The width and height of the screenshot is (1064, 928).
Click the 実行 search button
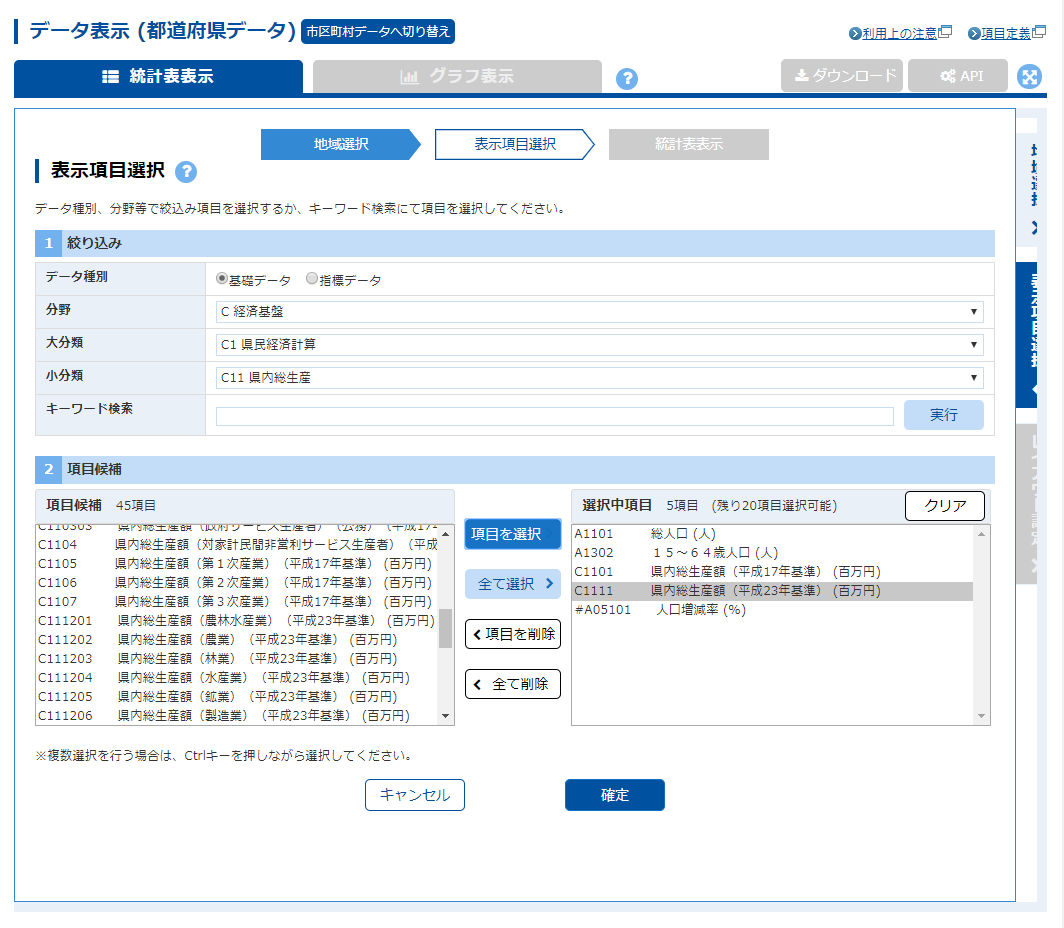point(943,415)
